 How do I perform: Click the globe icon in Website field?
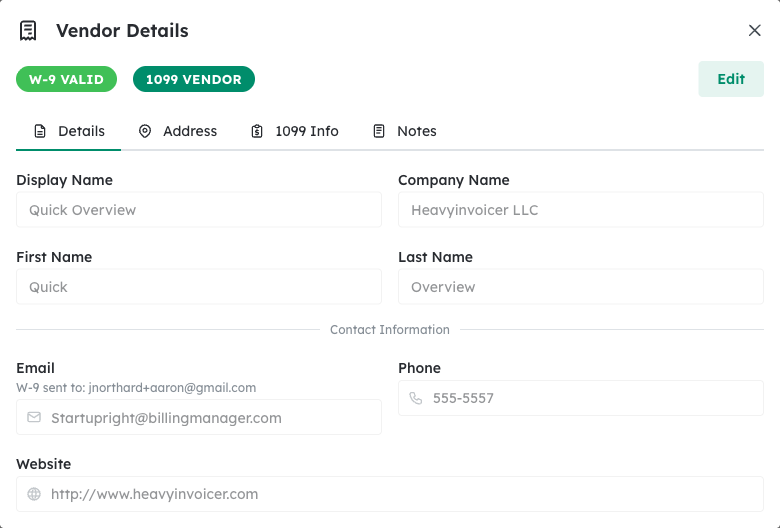tap(34, 494)
